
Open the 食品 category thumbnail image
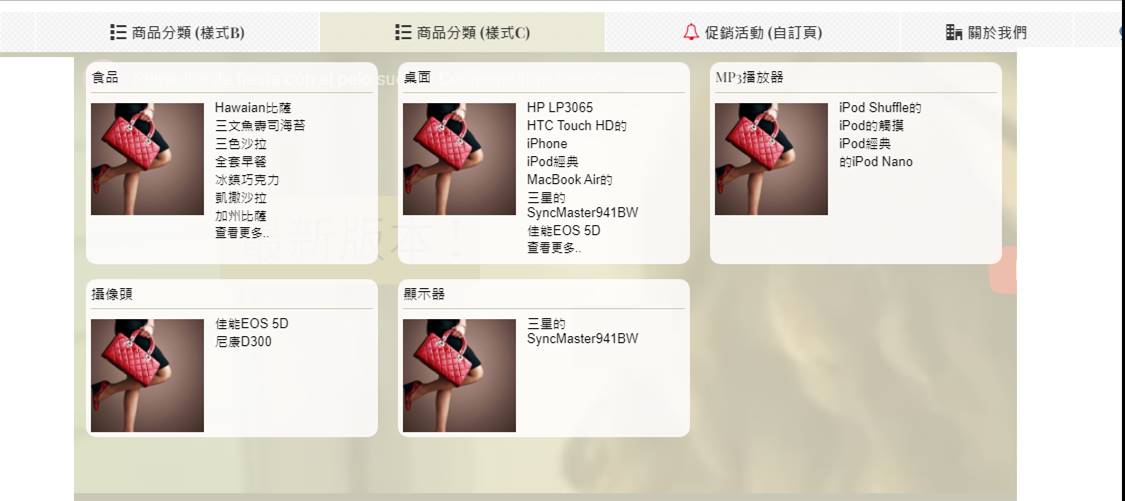tap(147, 159)
